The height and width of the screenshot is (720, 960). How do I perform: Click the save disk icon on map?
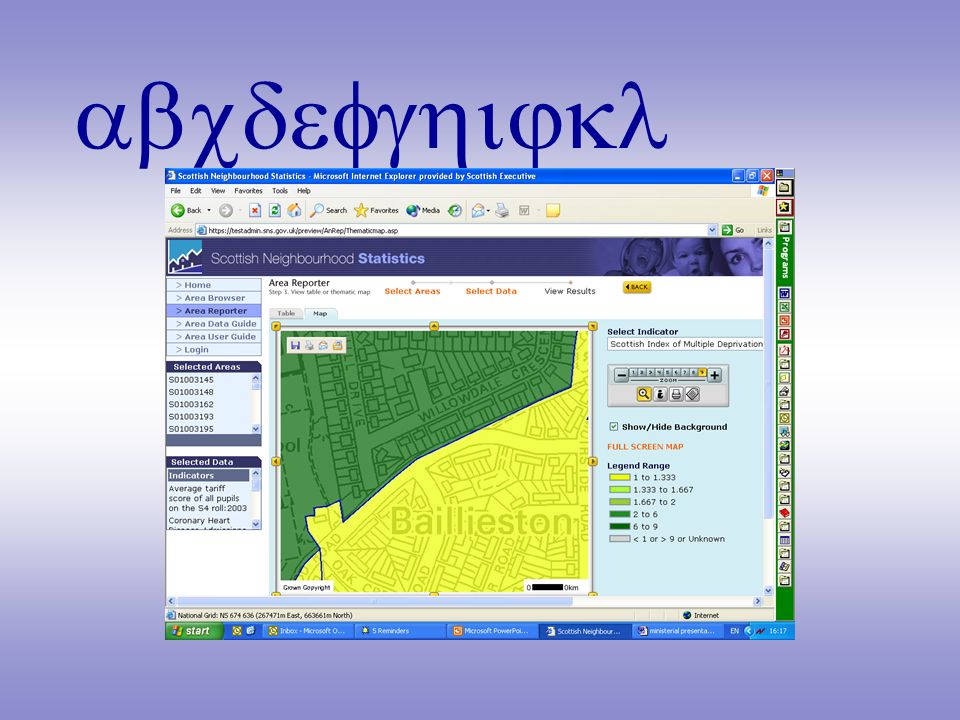pyautogui.click(x=295, y=345)
